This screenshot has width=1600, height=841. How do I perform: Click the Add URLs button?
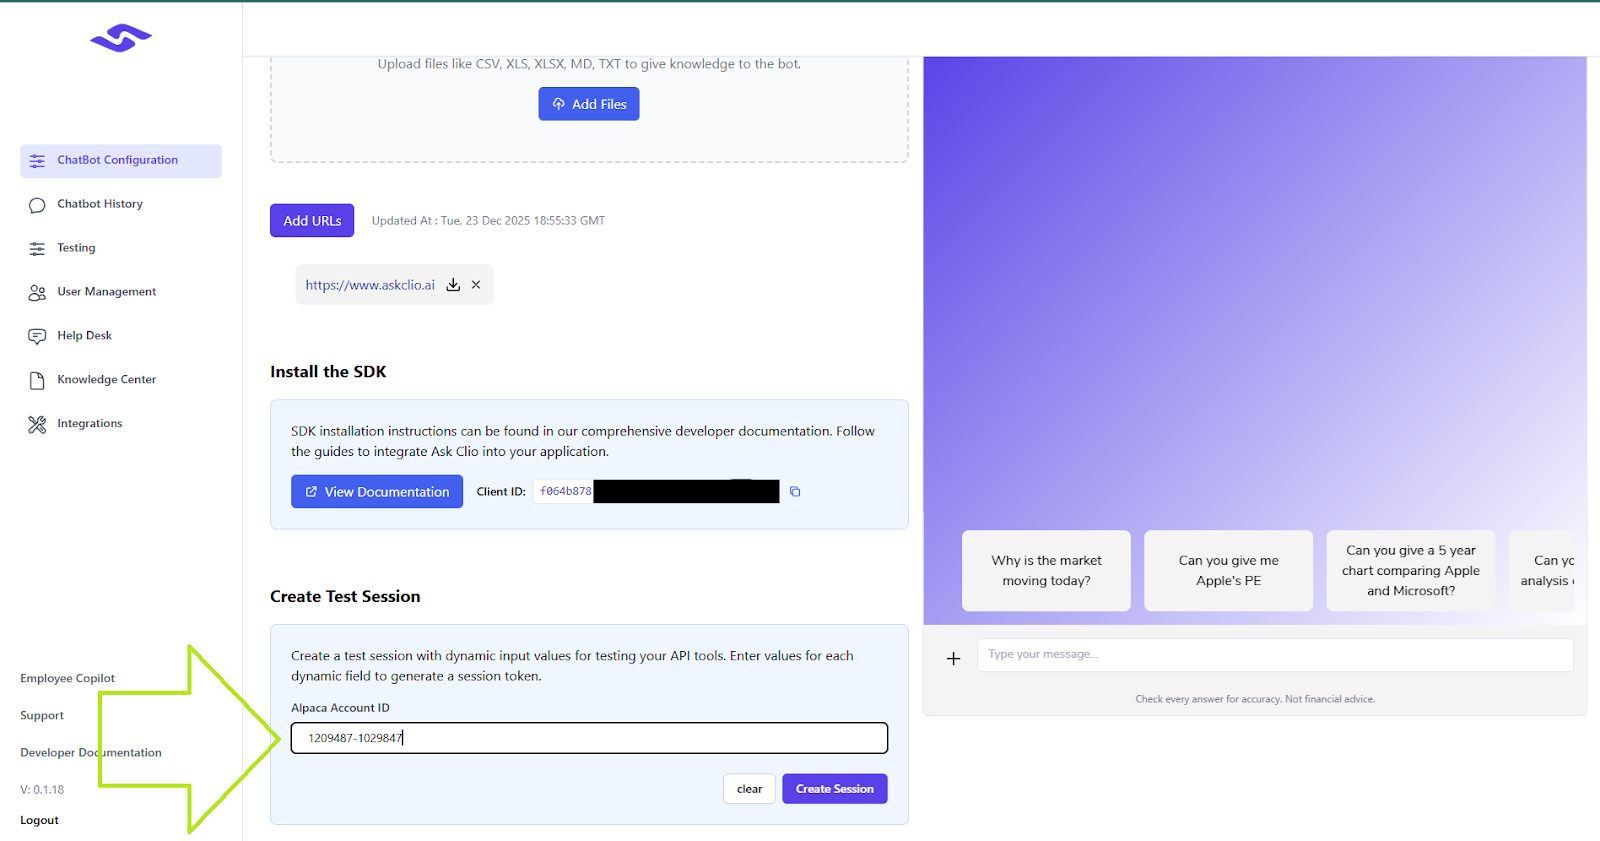[x=312, y=221]
